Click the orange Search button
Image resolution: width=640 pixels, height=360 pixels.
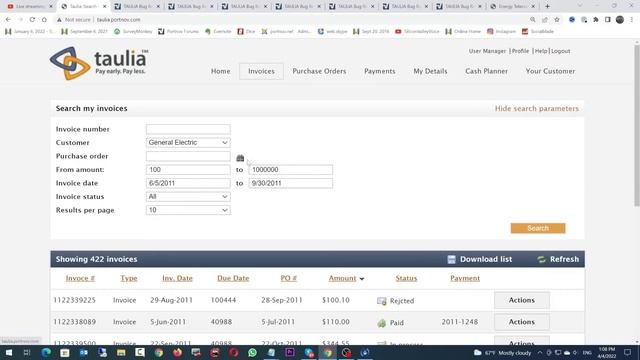[538, 228]
